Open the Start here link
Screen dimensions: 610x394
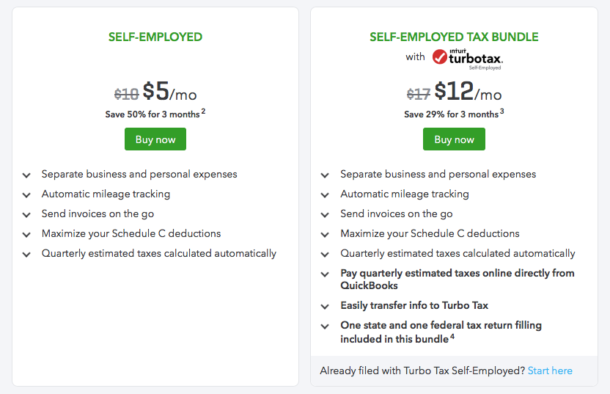(550, 371)
